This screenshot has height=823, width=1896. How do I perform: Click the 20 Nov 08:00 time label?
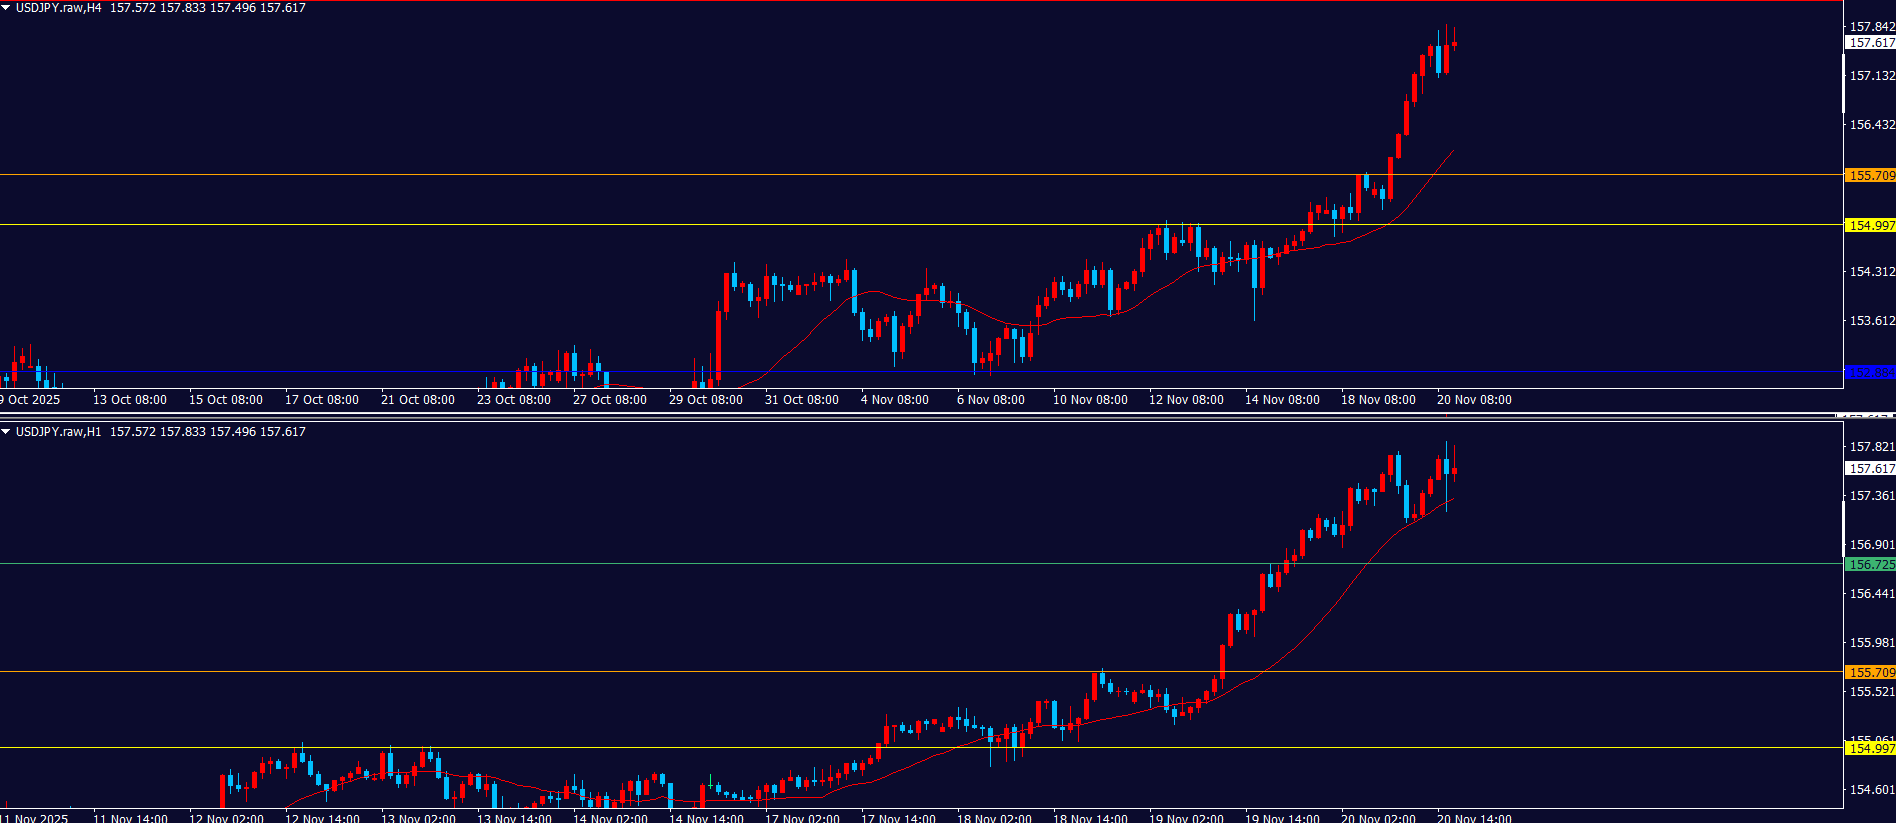pyautogui.click(x=1474, y=400)
